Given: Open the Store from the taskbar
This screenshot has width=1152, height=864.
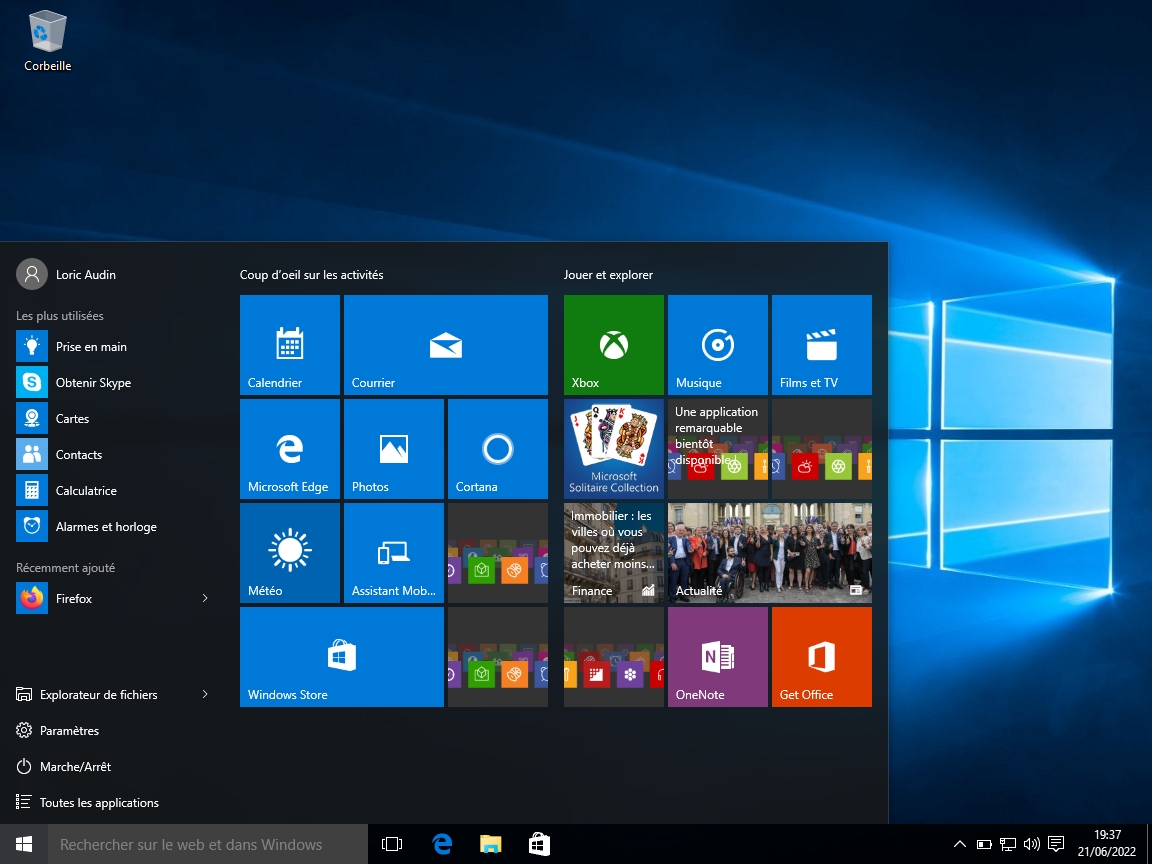Looking at the screenshot, I should click(539, 844).
